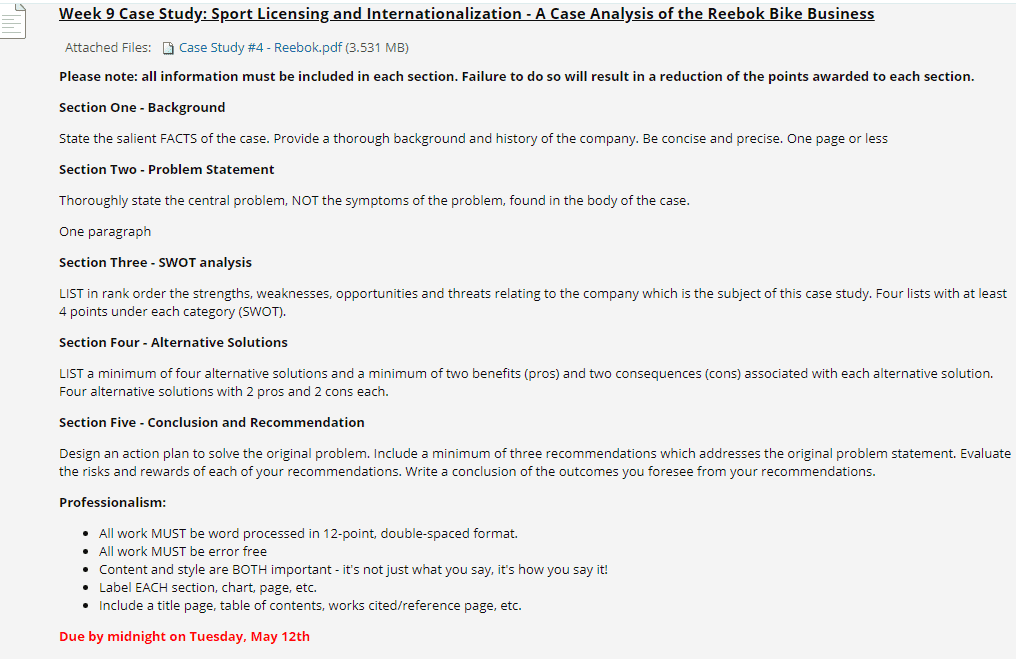Image resolution: width=1016 pixels, height=659 pixels.
Task: Click "Section Five - Conclusion and Recommendation" heading
Action: coord(211,422)
